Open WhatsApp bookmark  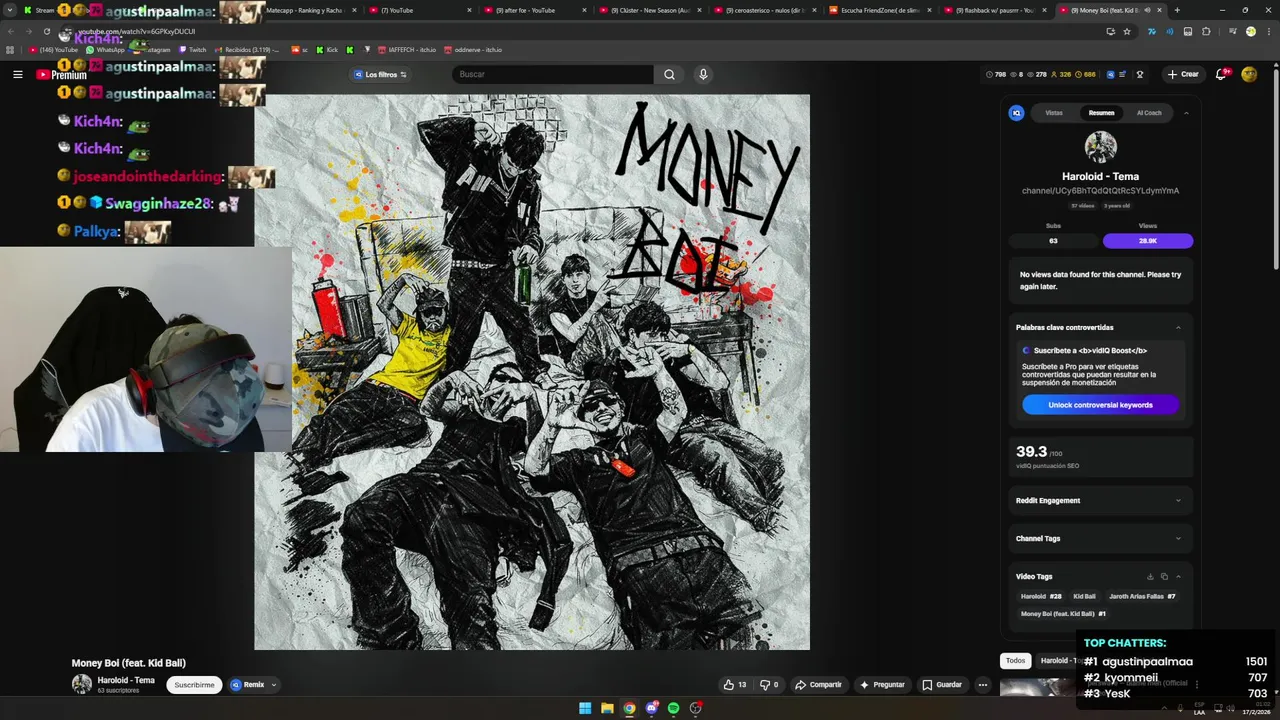tap(106, 49)
